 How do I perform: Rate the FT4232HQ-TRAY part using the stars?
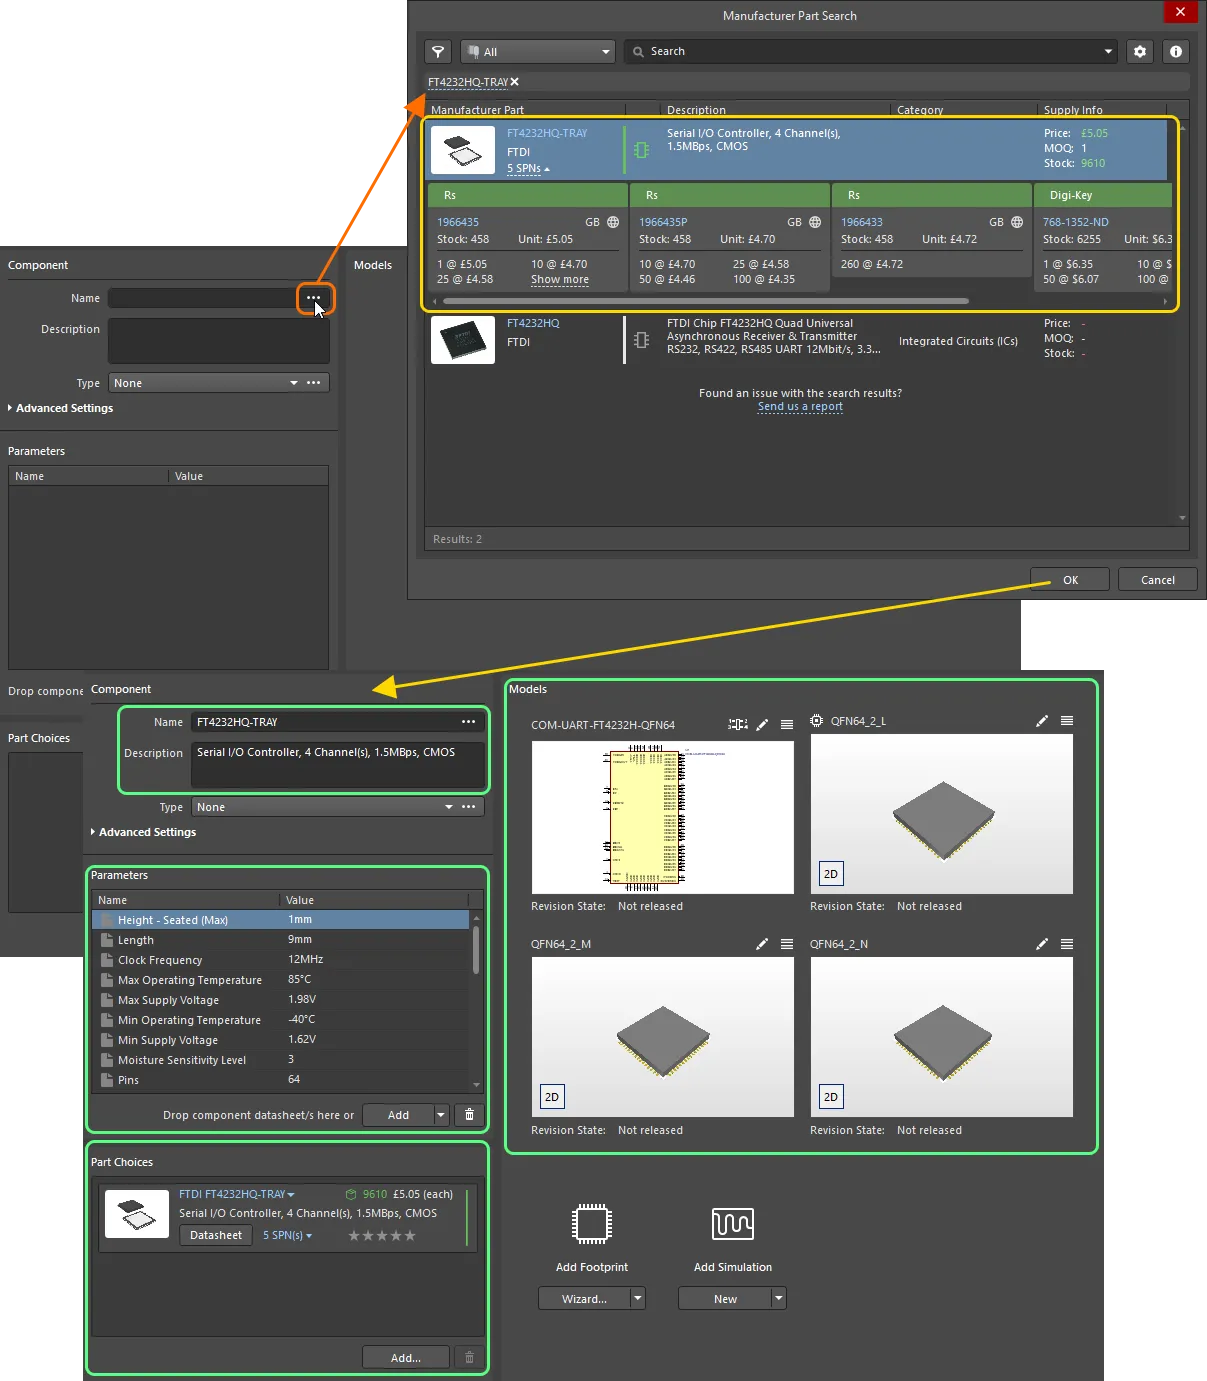coord(382,1235)
